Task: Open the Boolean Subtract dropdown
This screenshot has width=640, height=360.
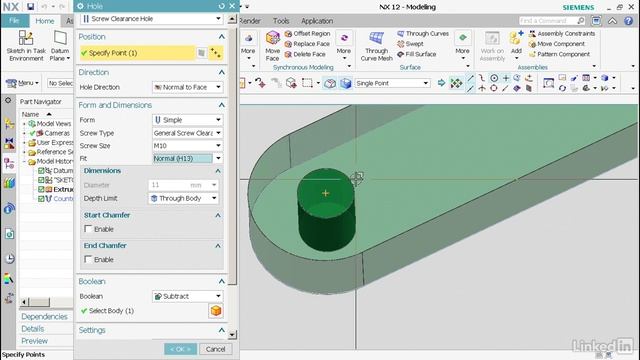Action: 187,296
